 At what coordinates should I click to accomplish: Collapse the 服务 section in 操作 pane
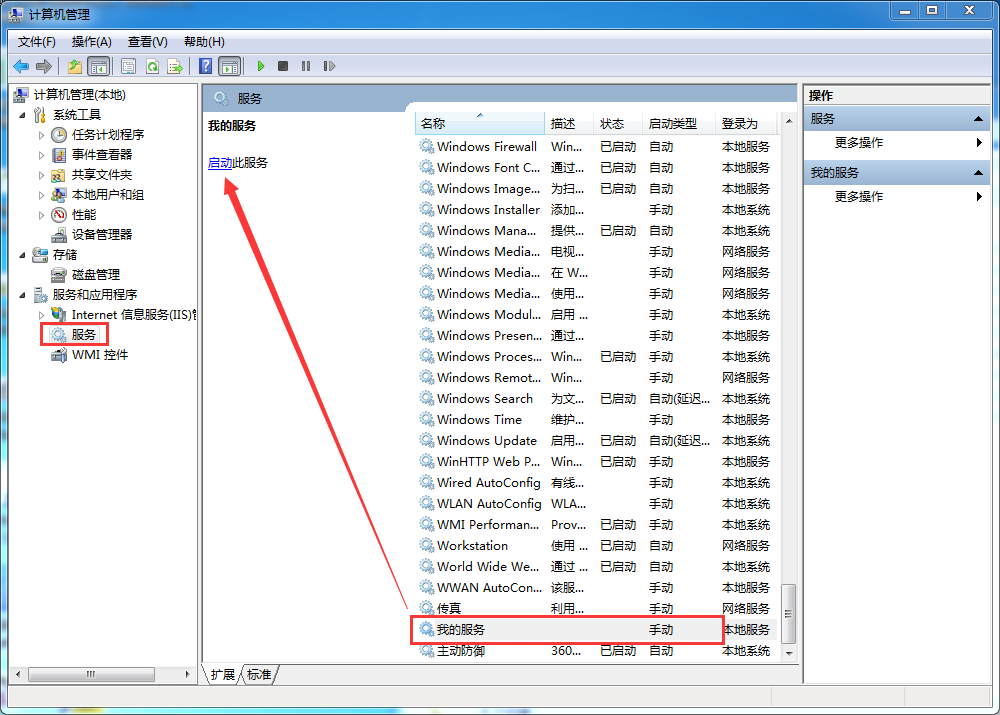click(x=978, y=119)
